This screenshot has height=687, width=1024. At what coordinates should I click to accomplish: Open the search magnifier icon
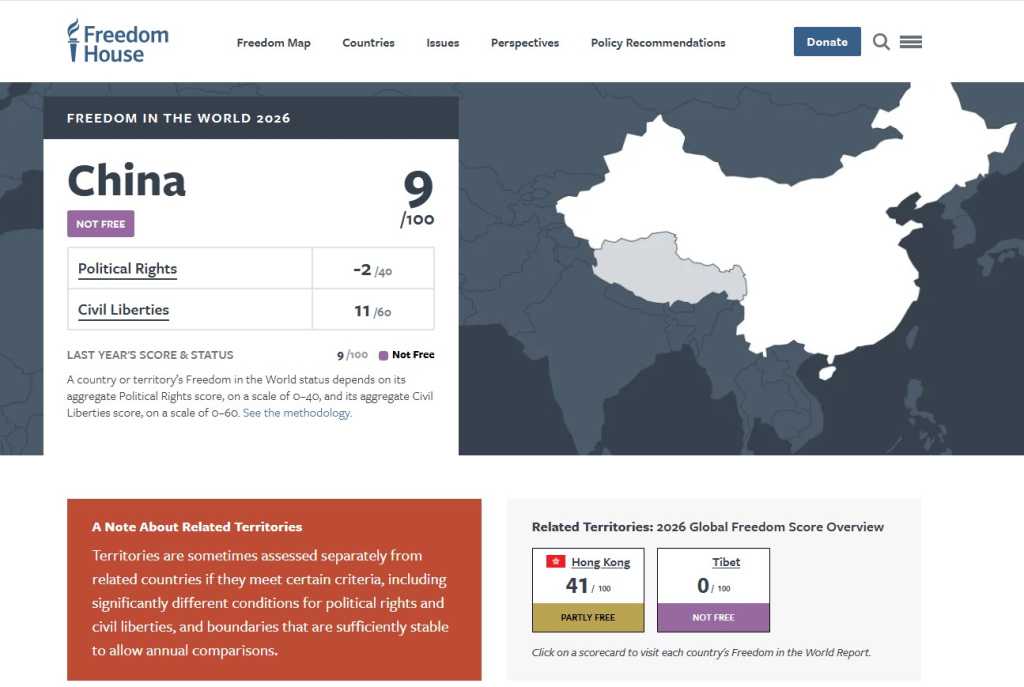pos(881,42)
